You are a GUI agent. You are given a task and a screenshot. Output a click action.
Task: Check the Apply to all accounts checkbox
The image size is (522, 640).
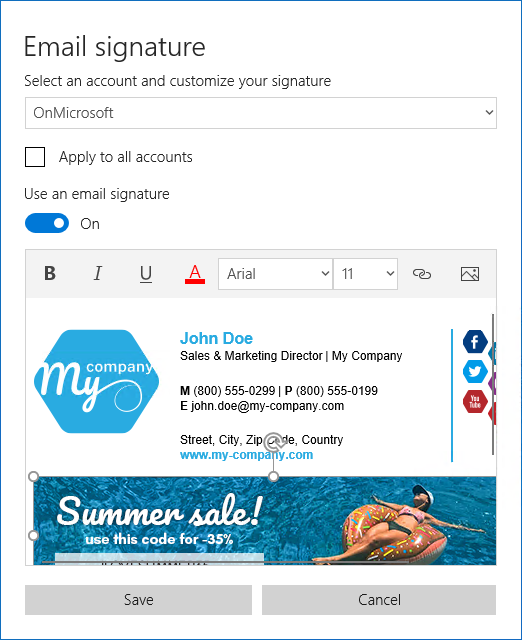point(35,157)
